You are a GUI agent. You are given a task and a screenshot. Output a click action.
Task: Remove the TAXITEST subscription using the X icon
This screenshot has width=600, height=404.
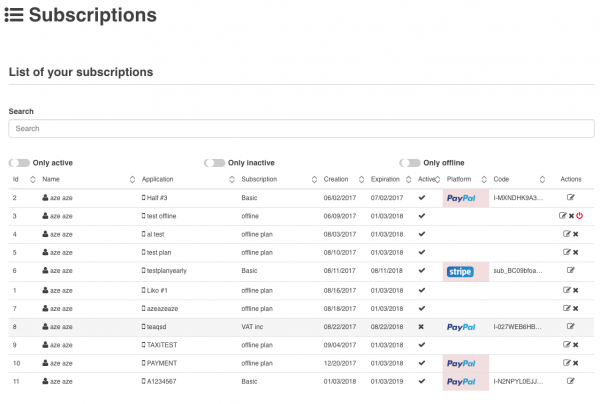[x=575, y=344]
